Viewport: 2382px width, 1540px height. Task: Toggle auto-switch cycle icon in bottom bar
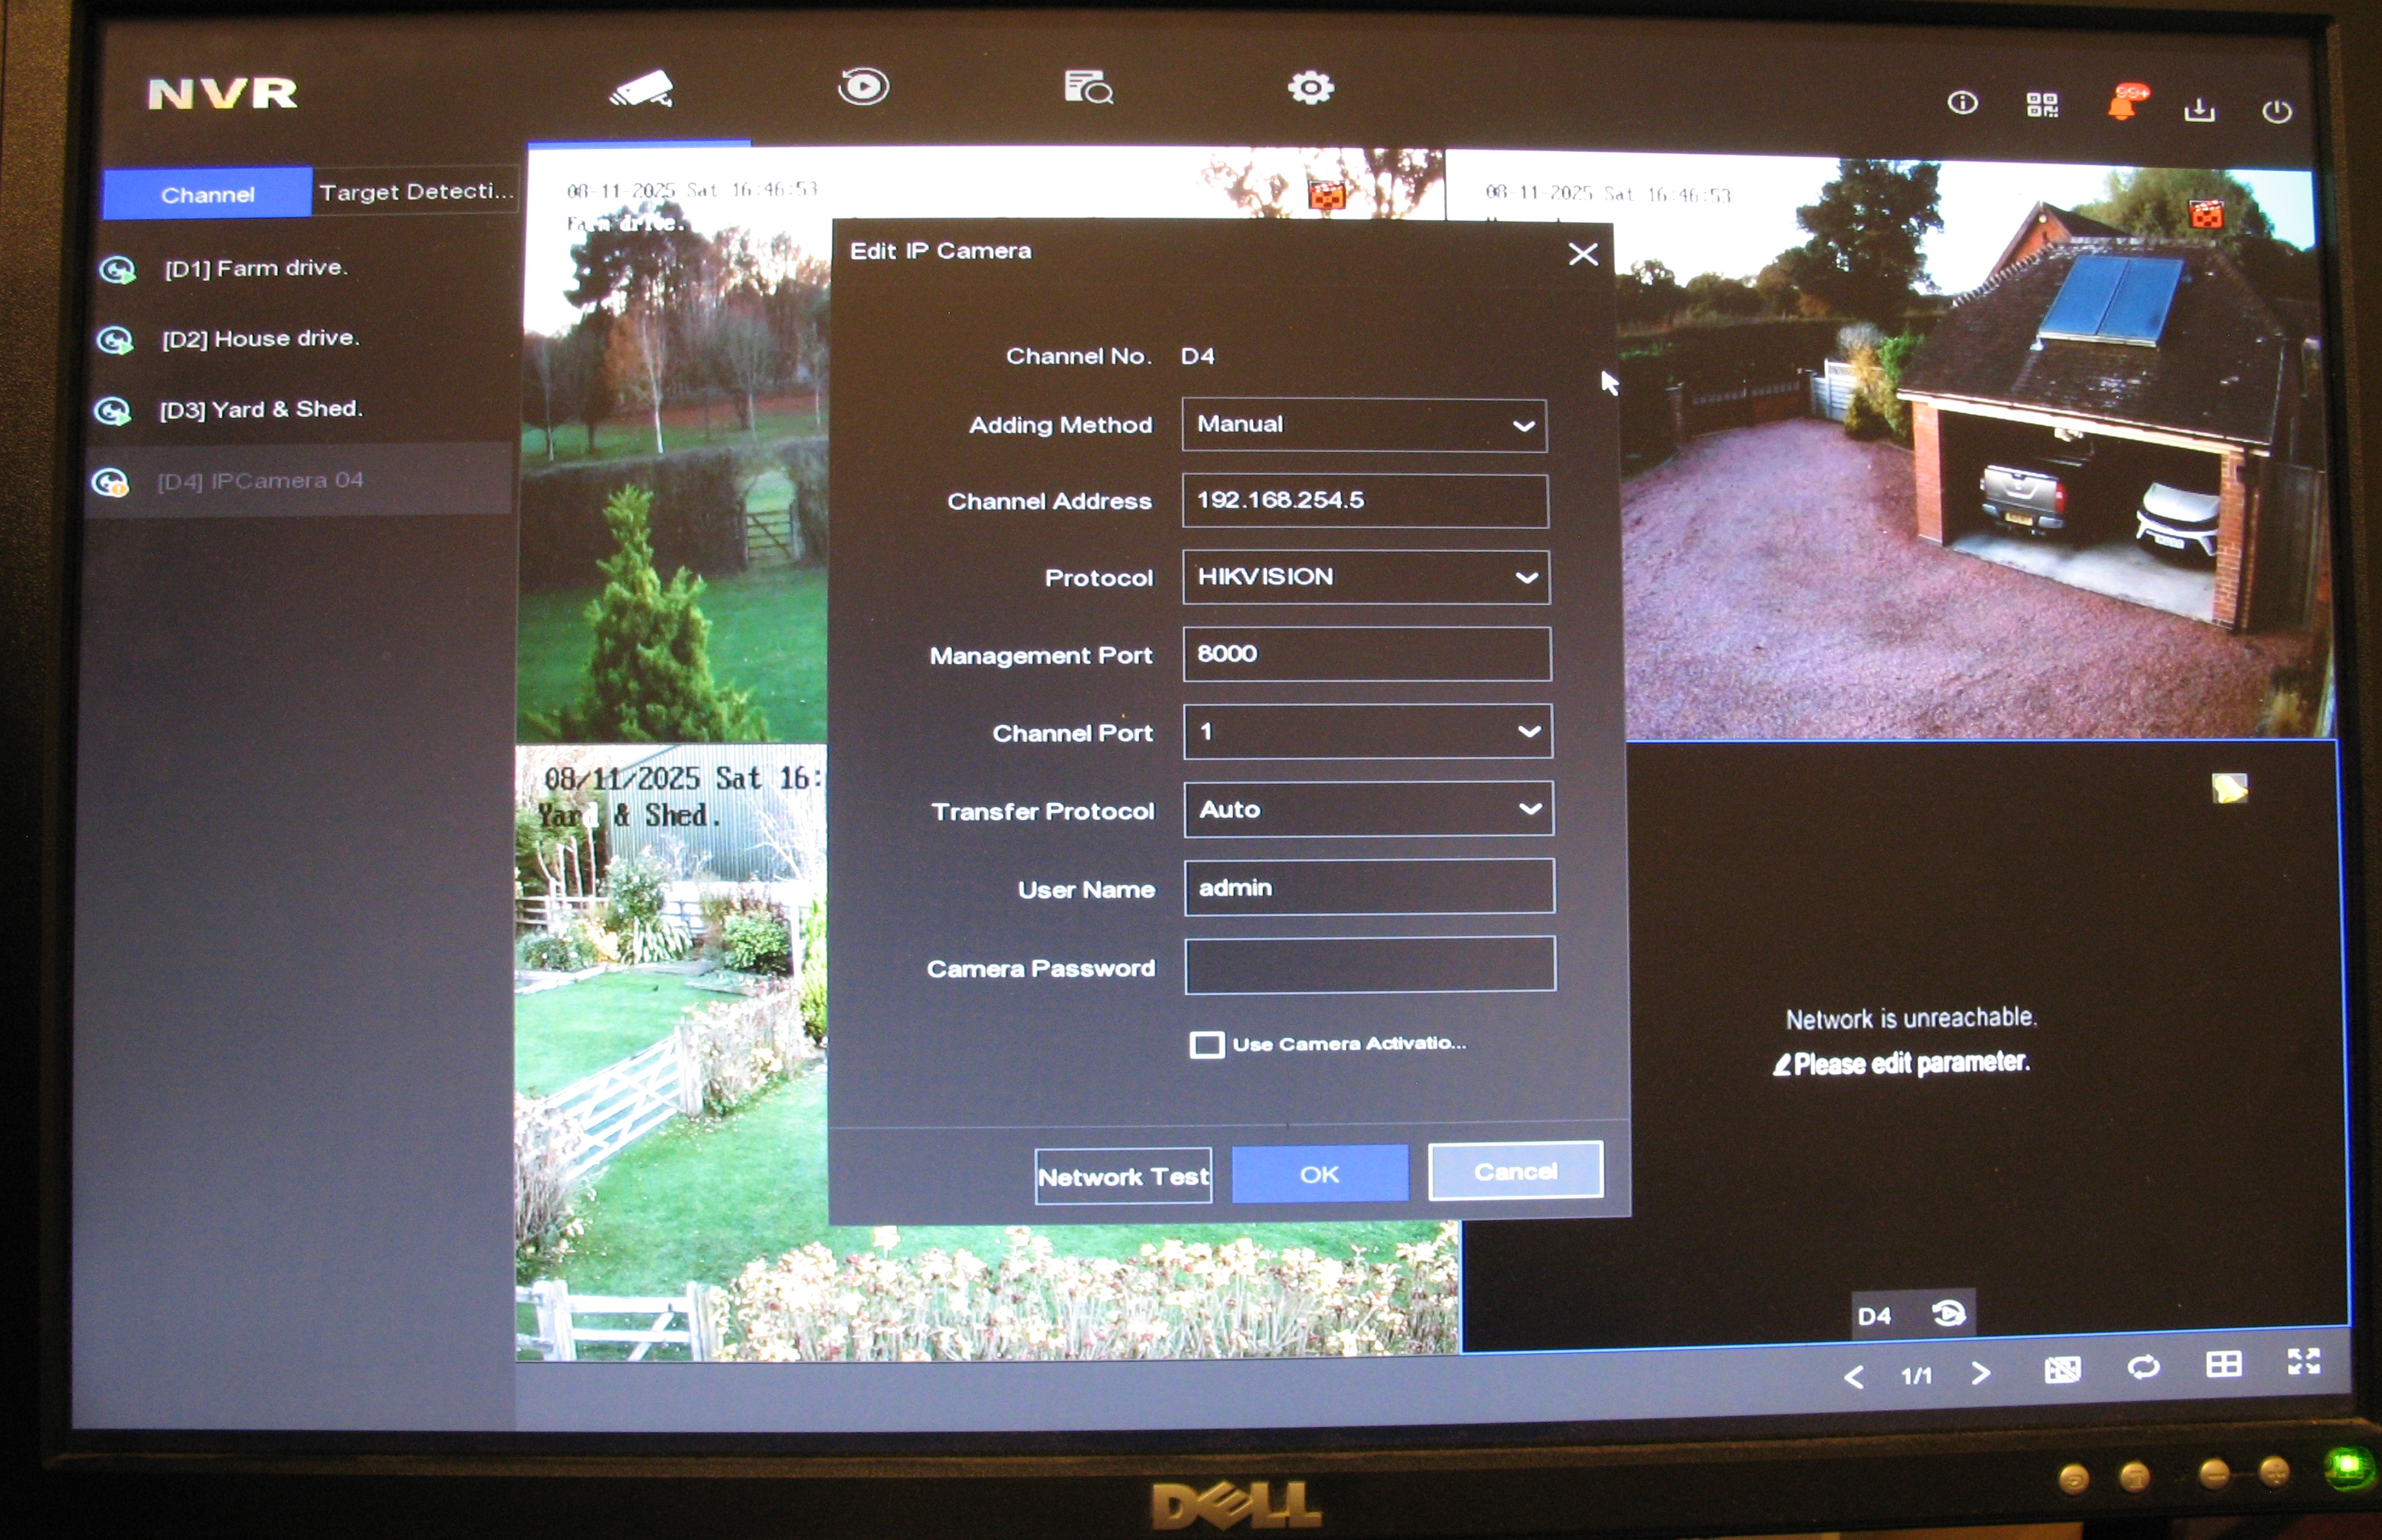[x=2143, y=1366]
